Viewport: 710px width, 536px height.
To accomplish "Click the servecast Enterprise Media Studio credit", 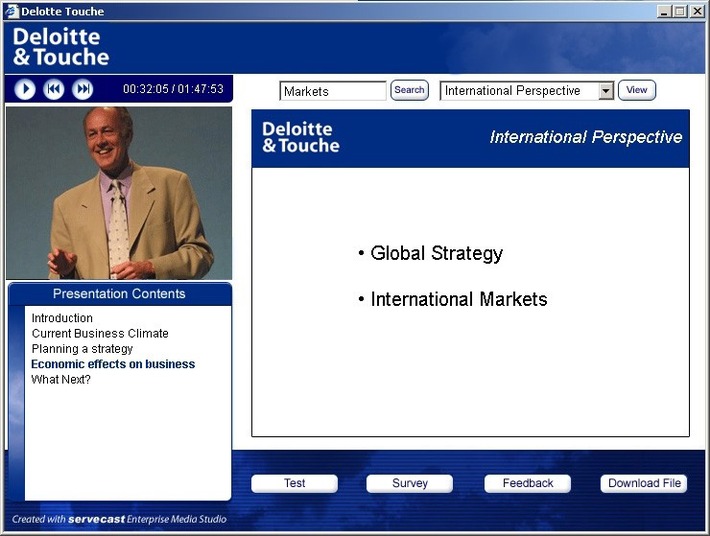I will [119, 519].
